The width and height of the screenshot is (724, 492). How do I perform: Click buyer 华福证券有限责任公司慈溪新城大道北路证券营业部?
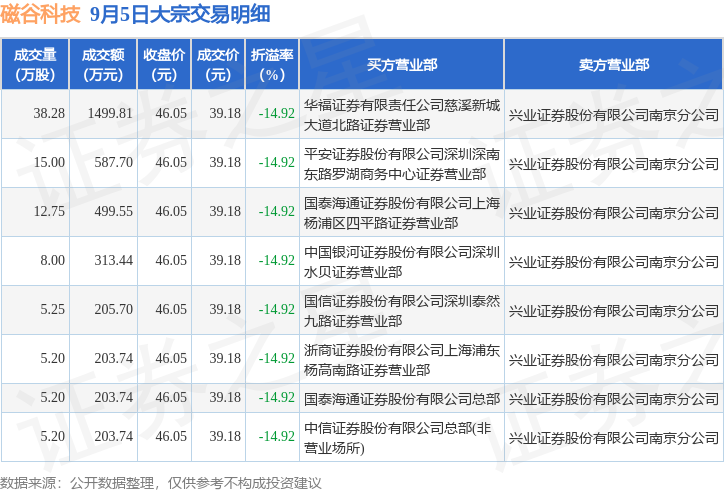(x=402, y=115)
